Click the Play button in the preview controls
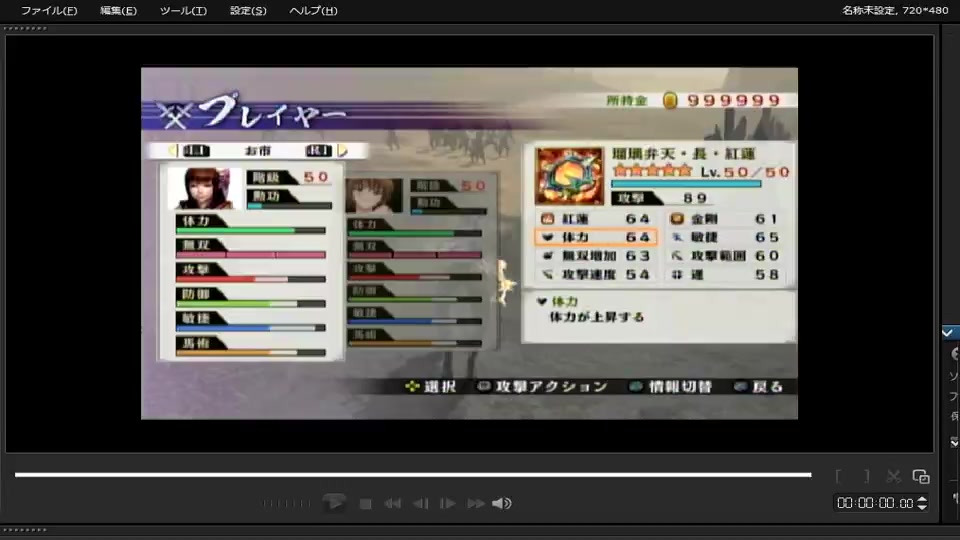The height and width of the screenshot is (540, 960). (x=334, y=503)
